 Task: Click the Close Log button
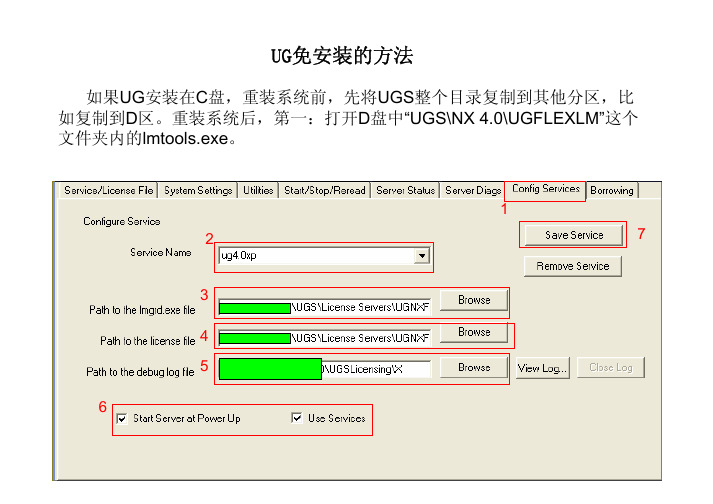[x=611, y=368]
